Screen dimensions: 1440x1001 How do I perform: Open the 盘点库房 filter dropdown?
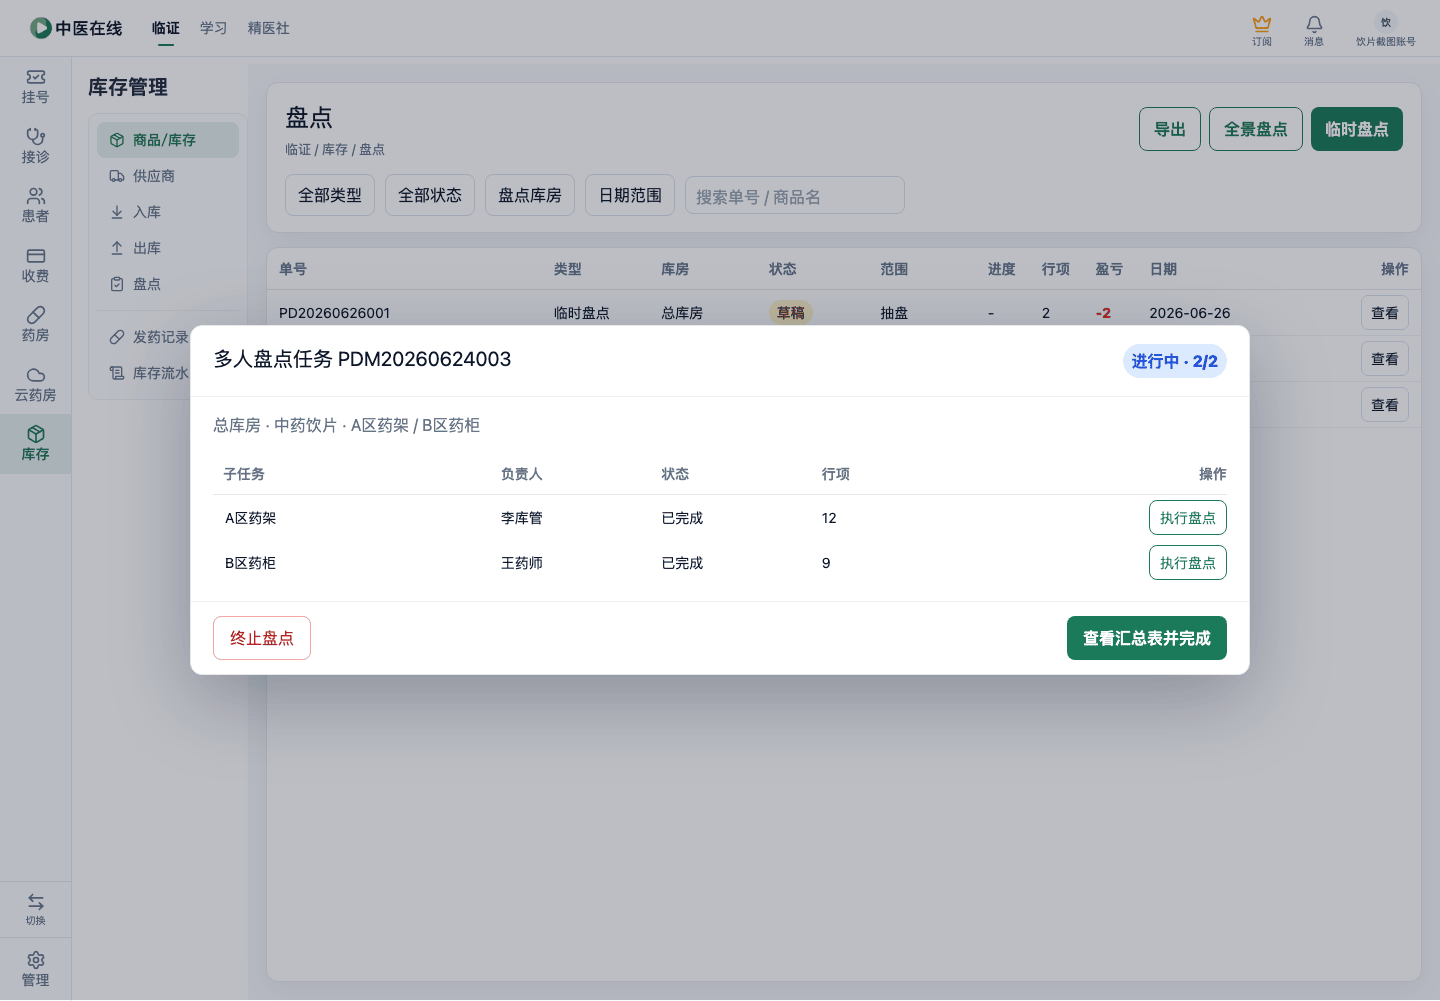click(530, 195)
